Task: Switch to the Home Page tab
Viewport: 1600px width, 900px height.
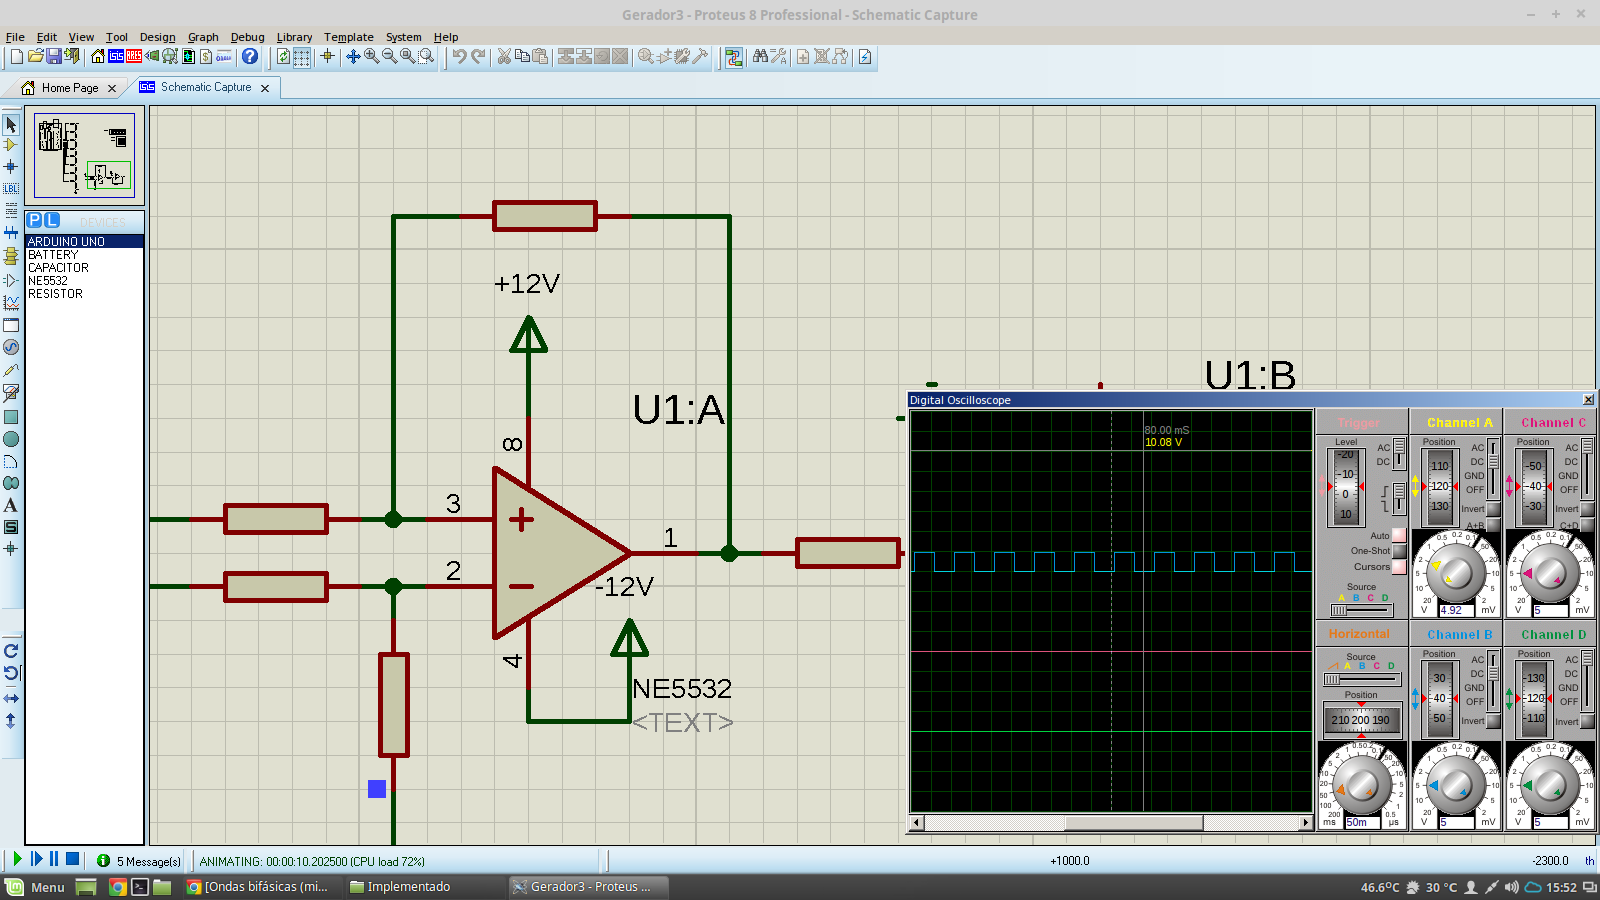Action: [x=70, y=88]
